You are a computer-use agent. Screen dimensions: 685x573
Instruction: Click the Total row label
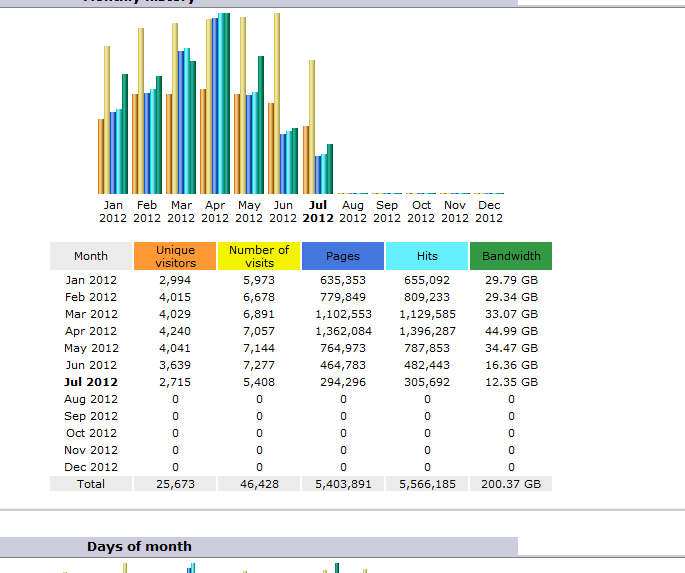point(91,484)
